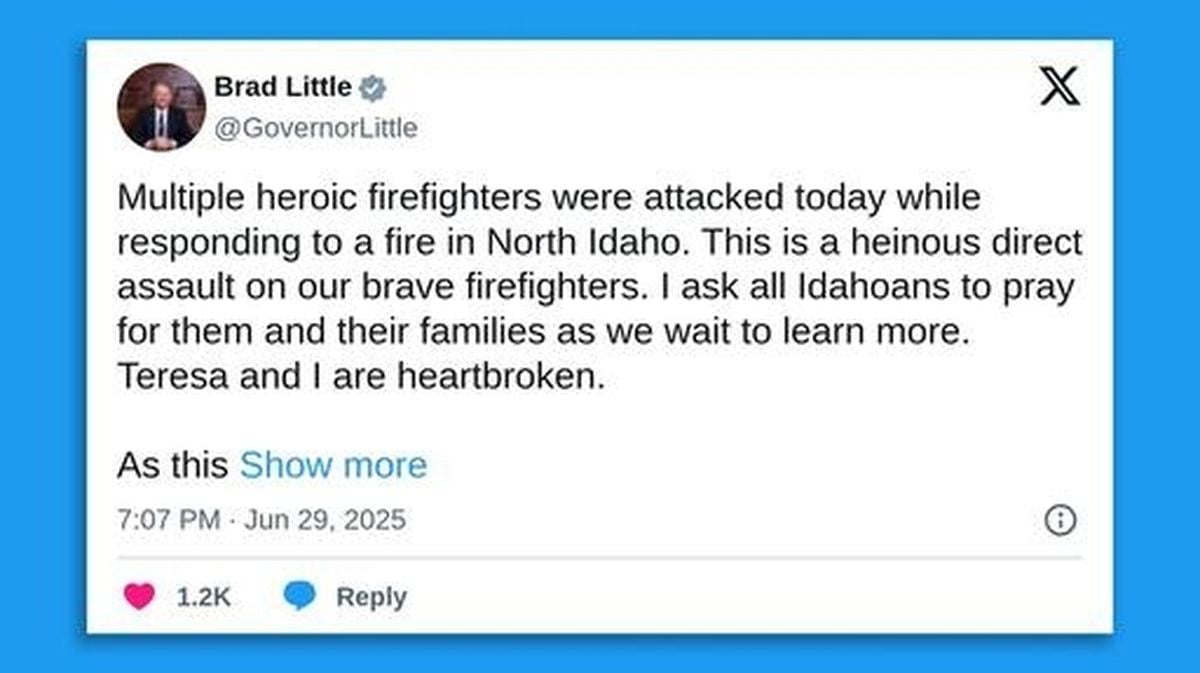Click the 1.2K likes count
The height and width of the screenshot is (673, 1200).
(x=204, y=597)
